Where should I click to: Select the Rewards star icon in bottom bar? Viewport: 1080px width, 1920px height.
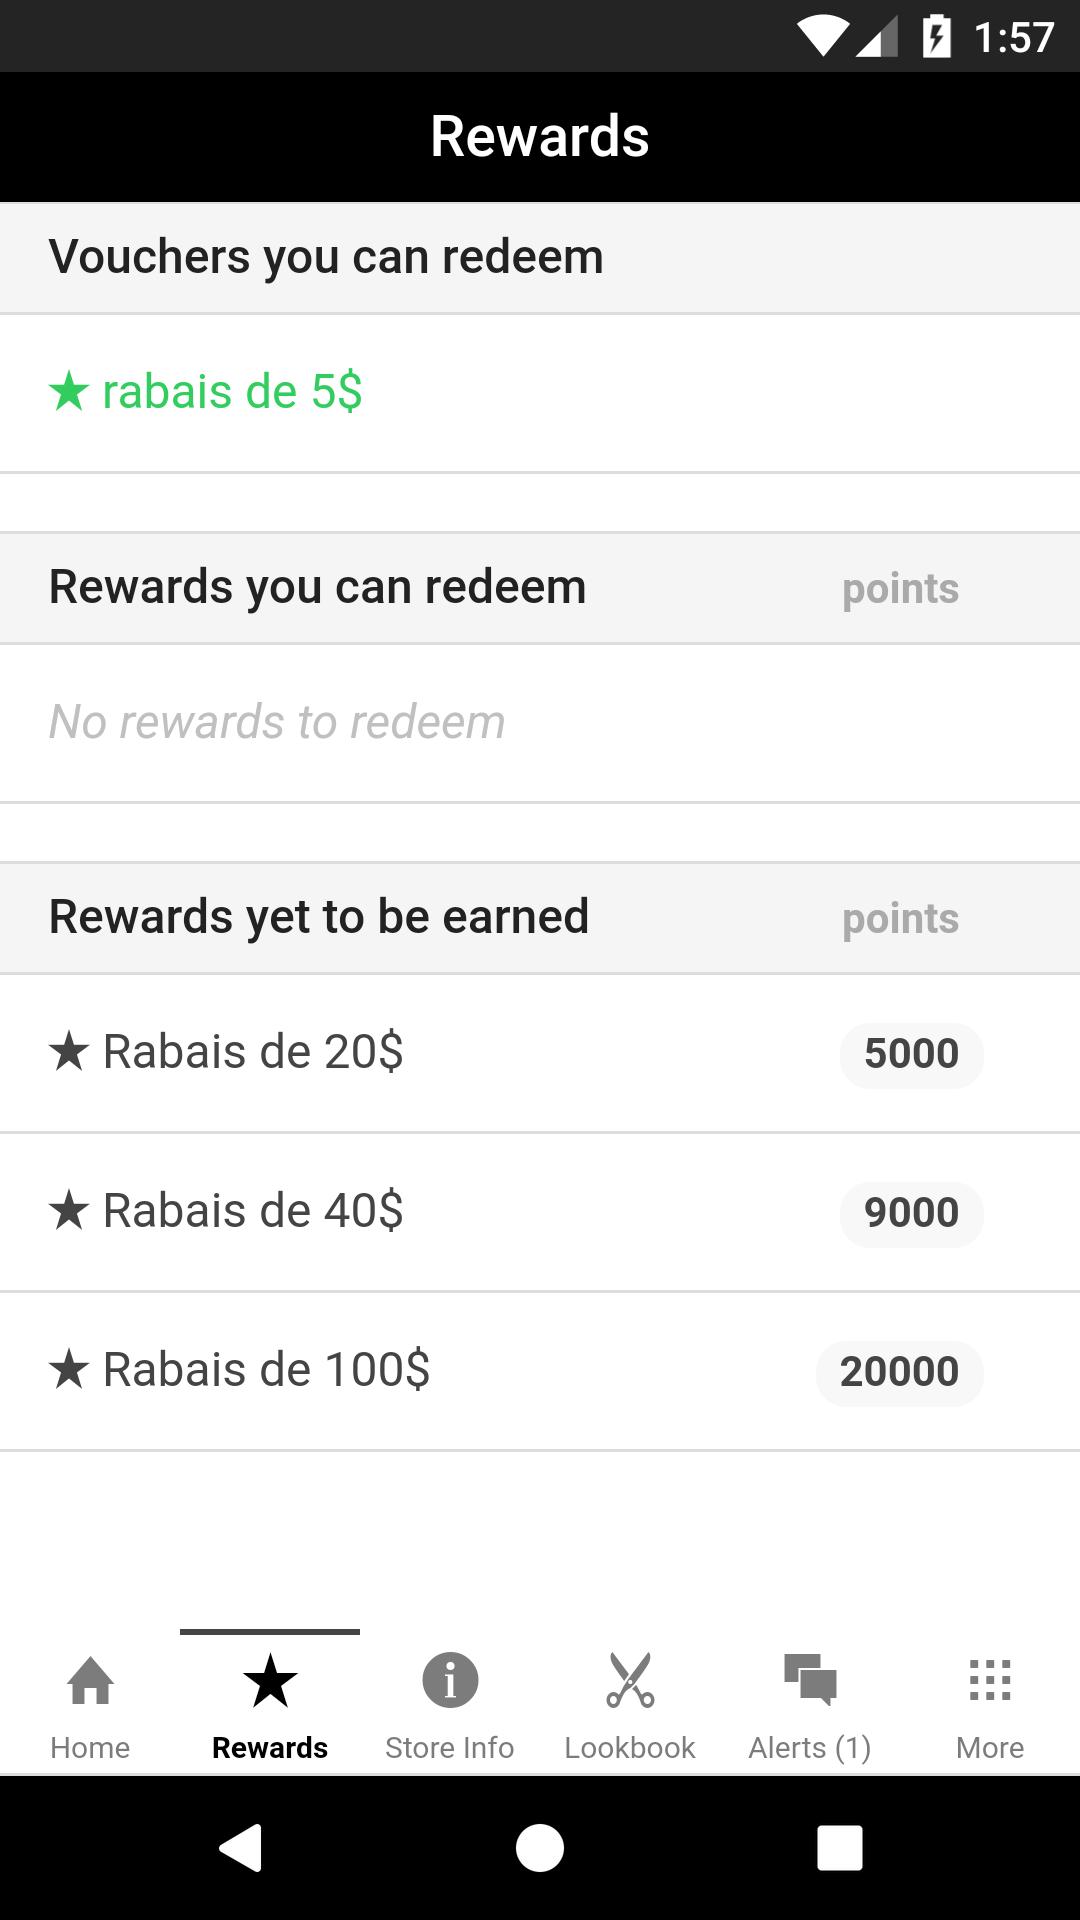pos(270,1680)
